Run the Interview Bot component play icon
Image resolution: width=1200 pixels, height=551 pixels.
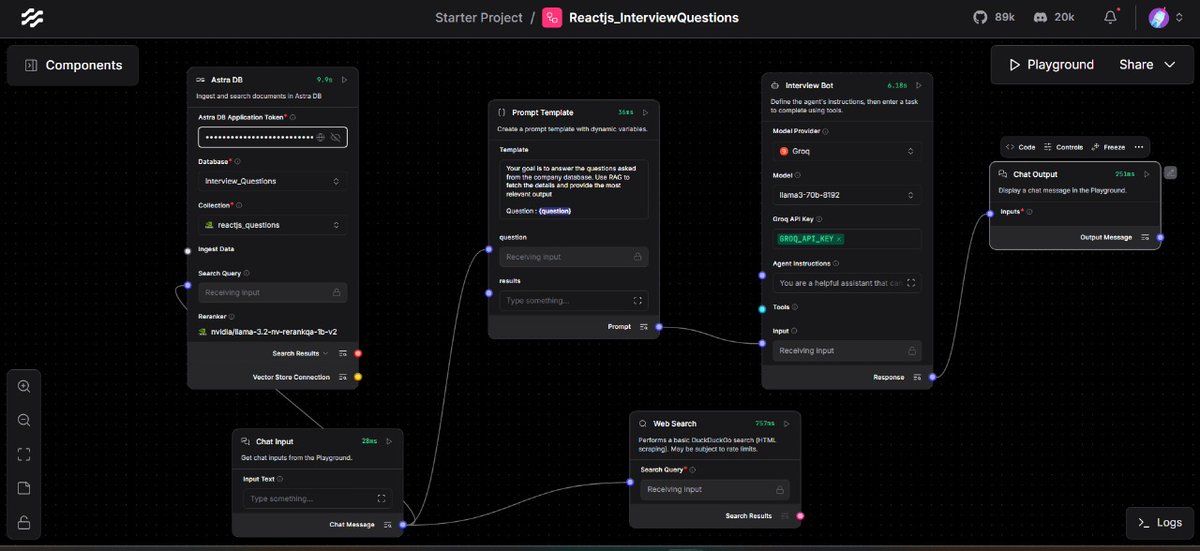point(920,85)
